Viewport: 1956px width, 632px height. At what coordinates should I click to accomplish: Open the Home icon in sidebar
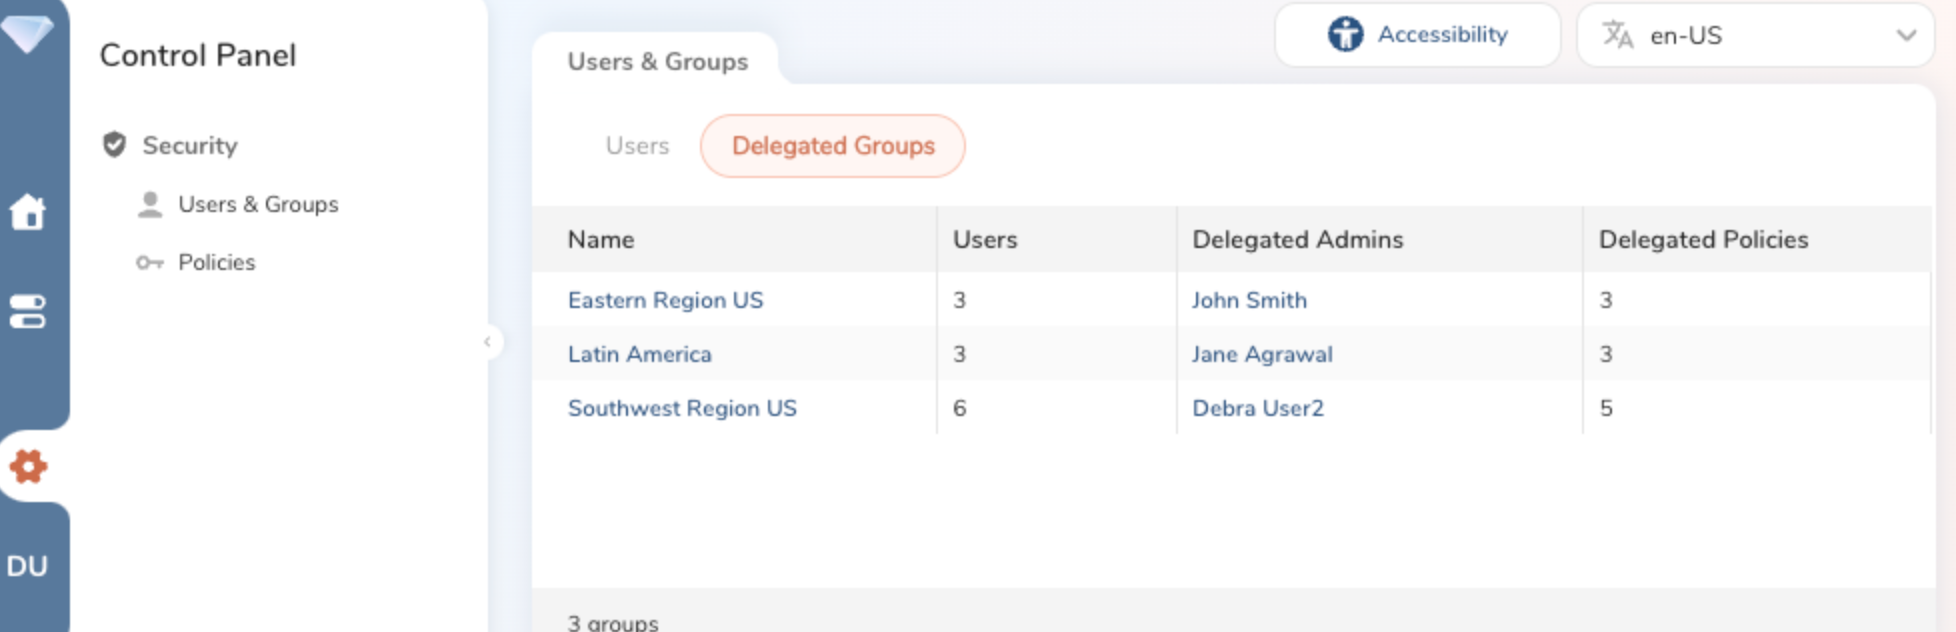click(x=27, y=212)
